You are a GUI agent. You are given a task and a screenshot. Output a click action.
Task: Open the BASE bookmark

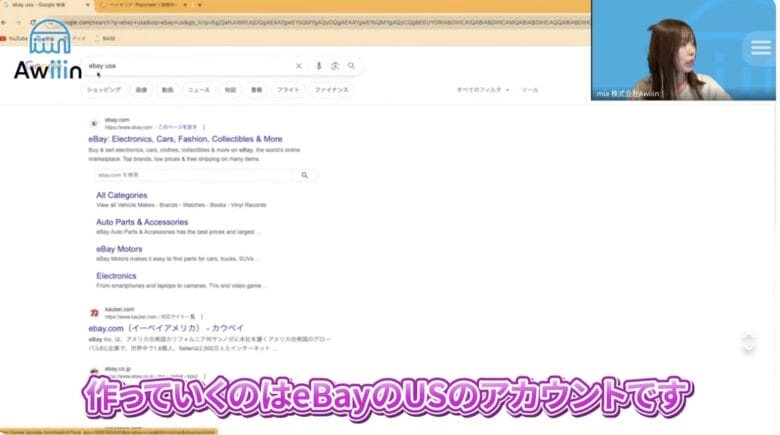click(105, 38)
